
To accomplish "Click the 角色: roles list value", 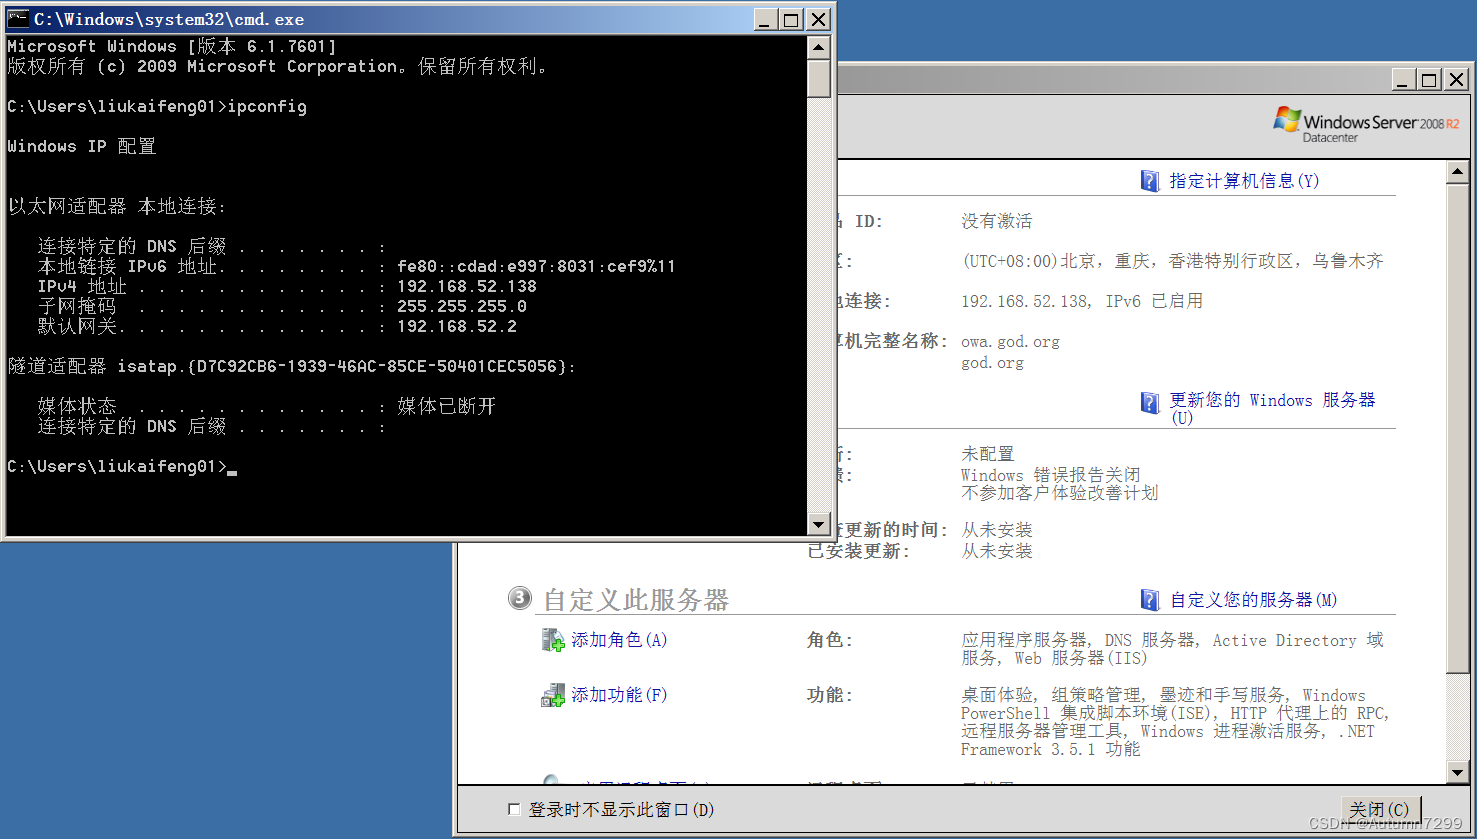I will [x=1172, y=649].
